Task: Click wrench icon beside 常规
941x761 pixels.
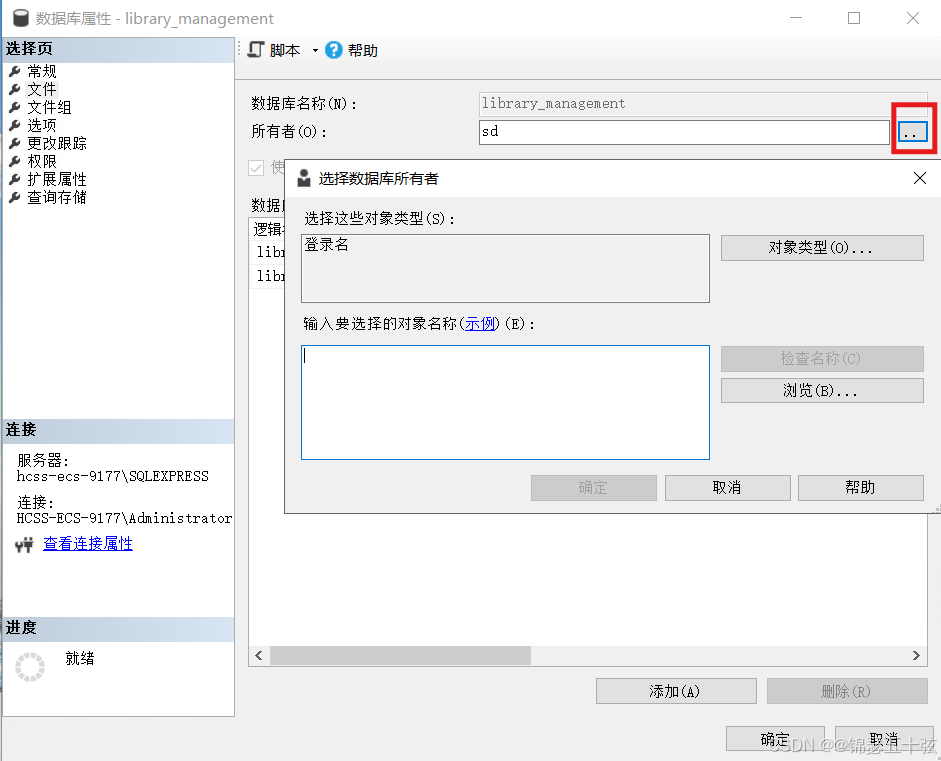Action: [x=15, y=71]
